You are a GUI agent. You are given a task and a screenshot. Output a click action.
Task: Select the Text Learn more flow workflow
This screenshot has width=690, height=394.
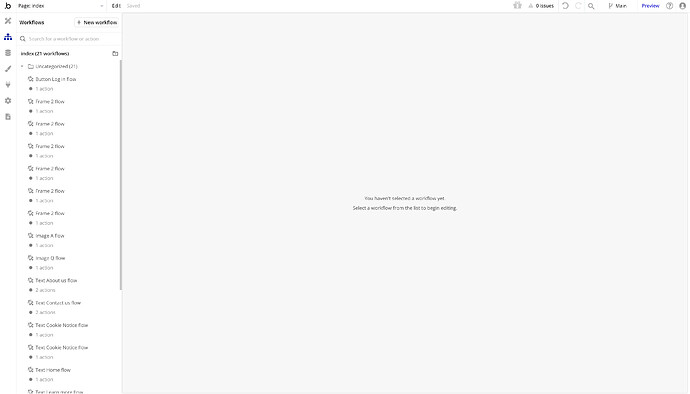[59, 391]
